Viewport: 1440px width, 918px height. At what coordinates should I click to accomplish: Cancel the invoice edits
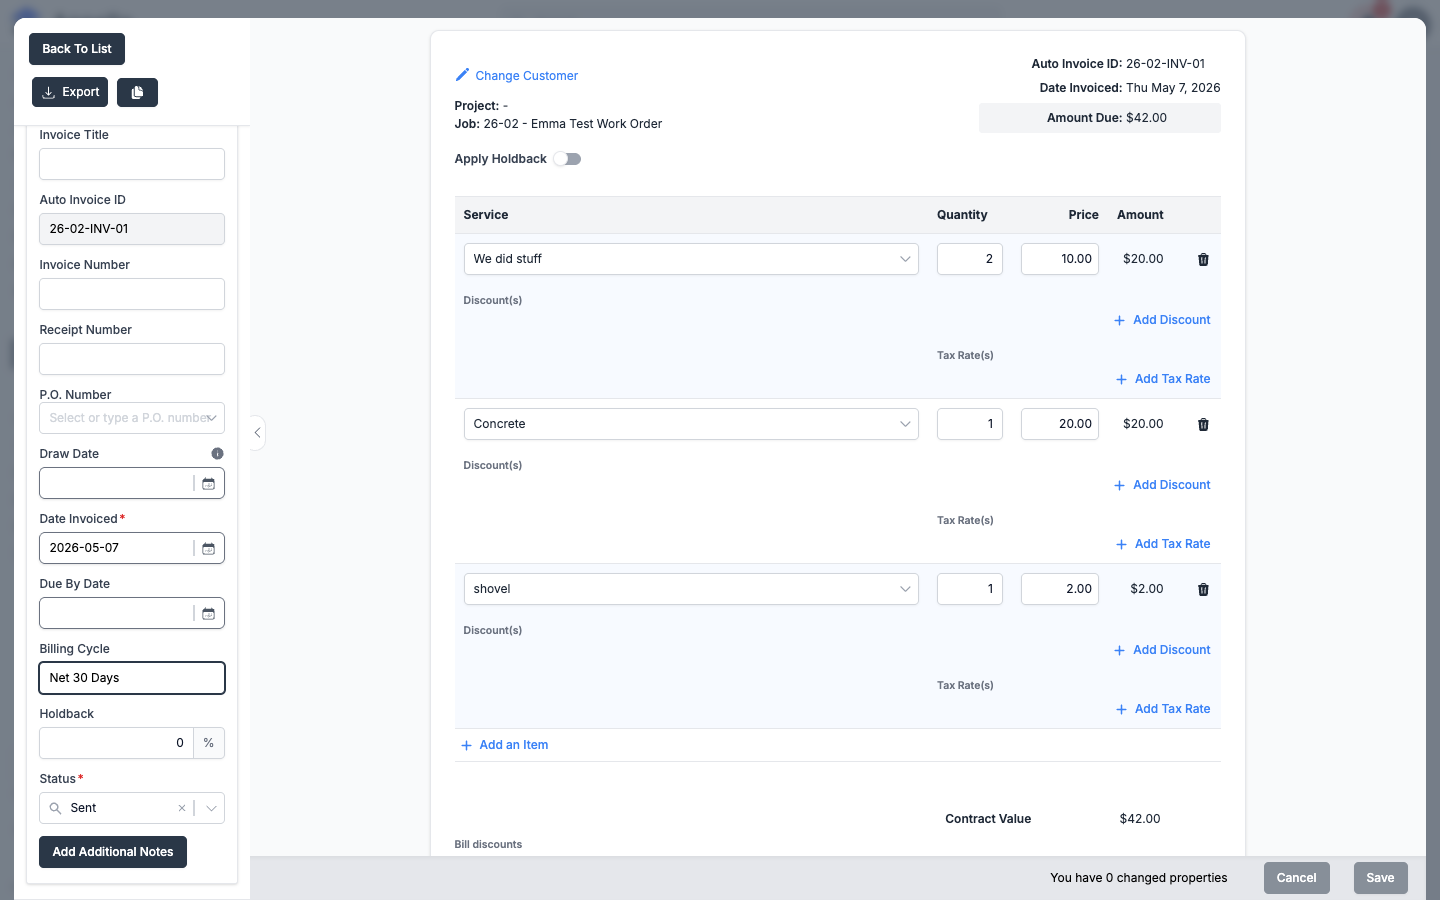[1297, 878]
